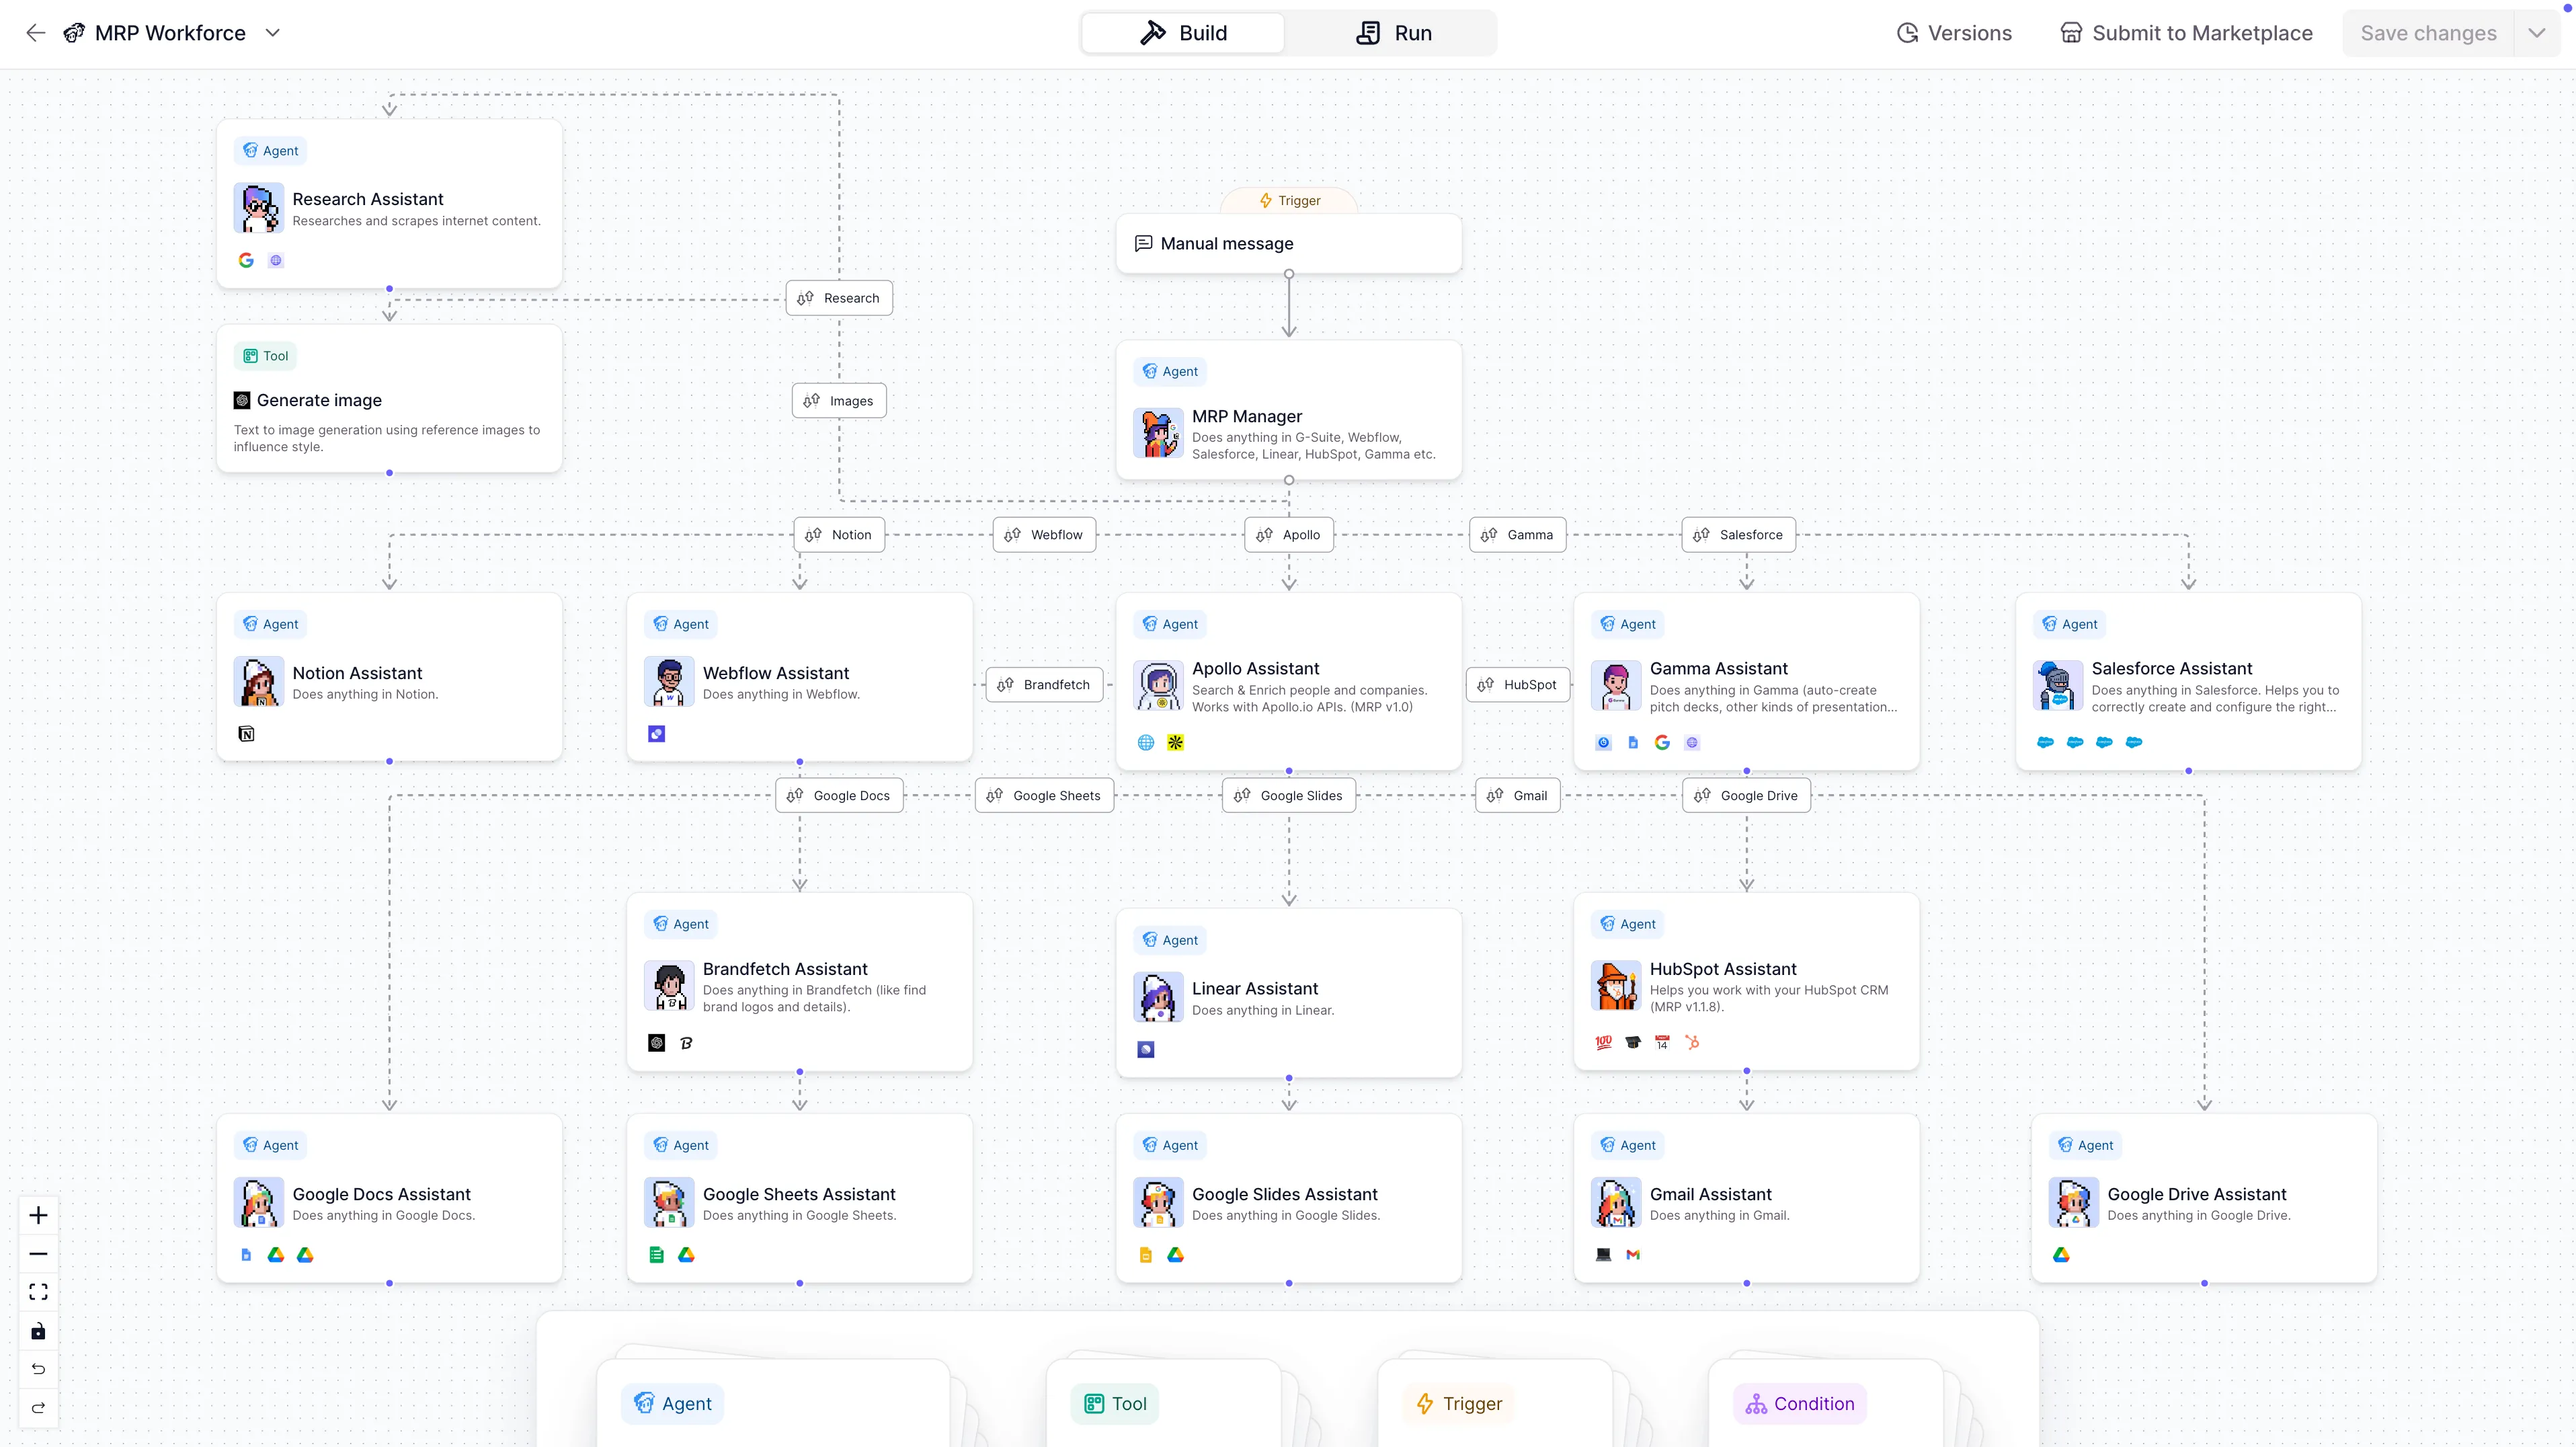Click the Notion icon in Notion Assistant
Screen dimensions: 2576x1447
point(246,734)
